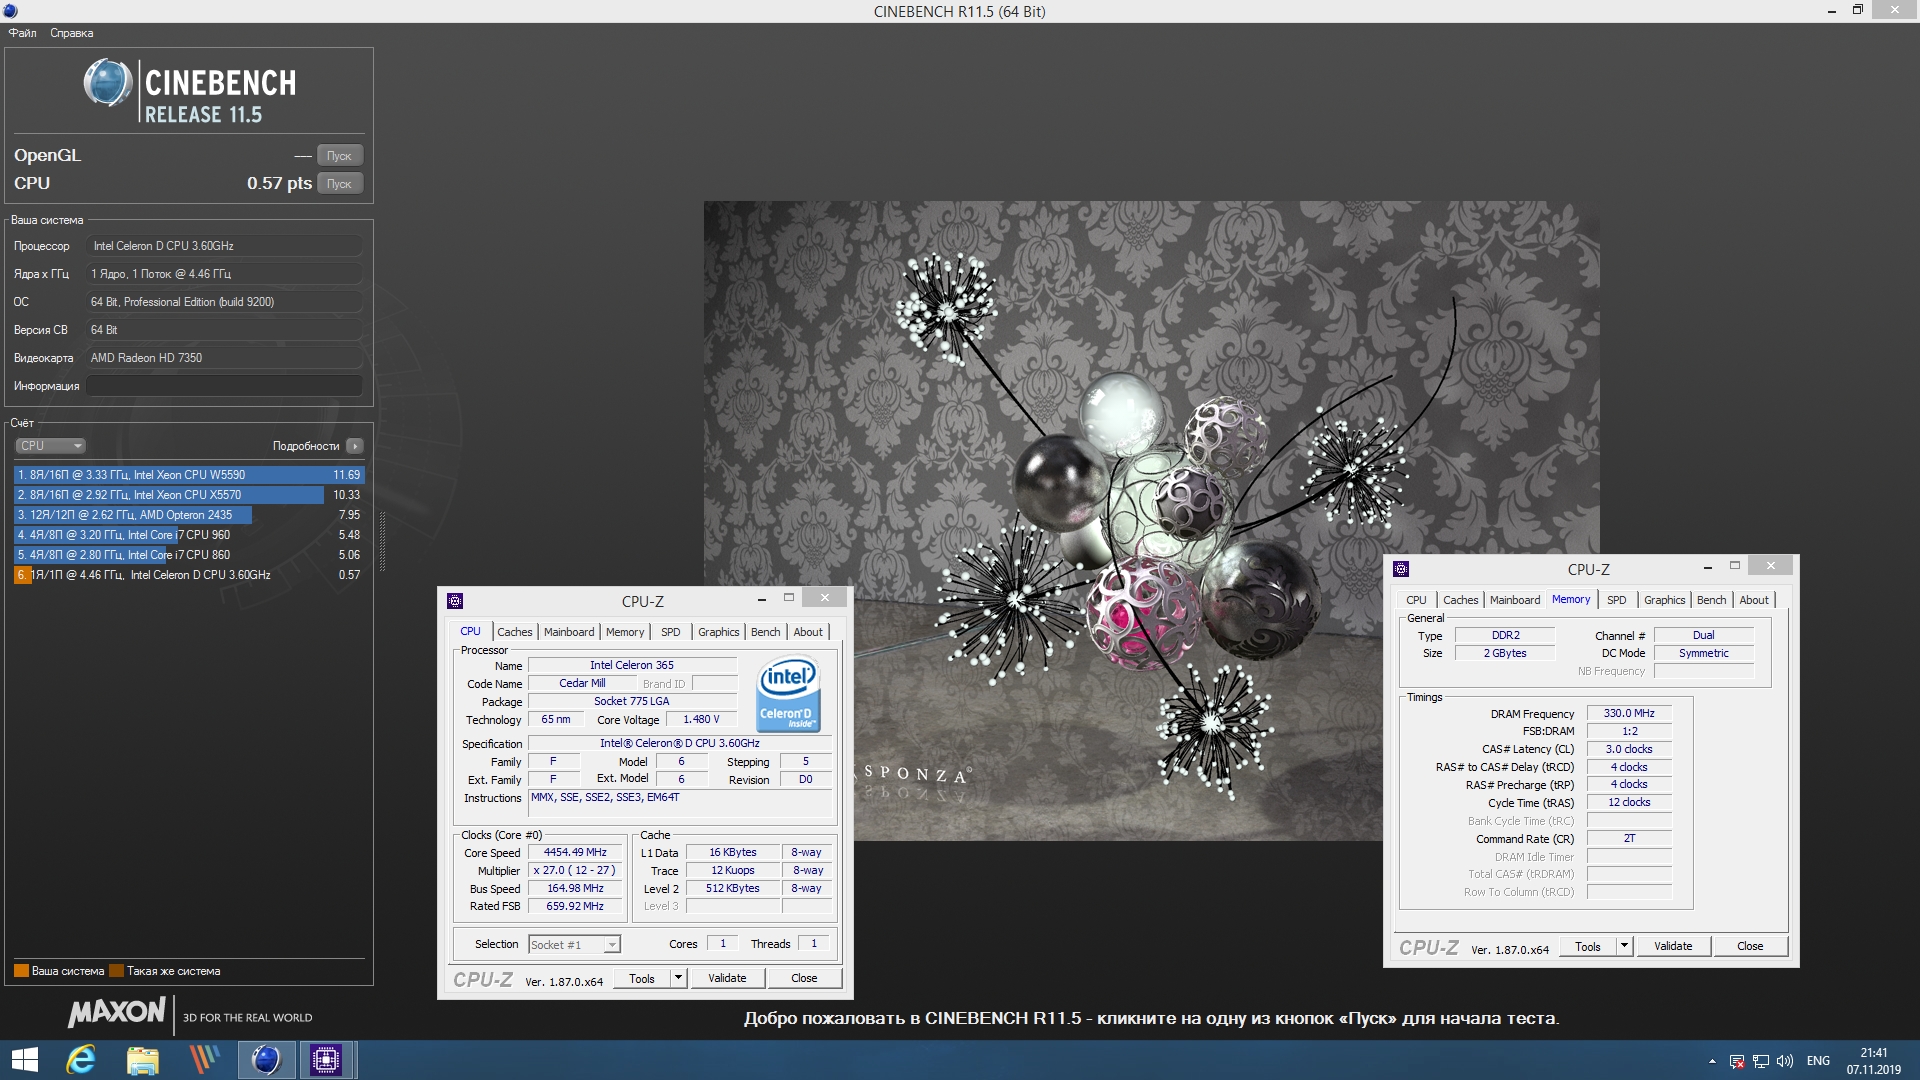Image resolution: width=1920 pixels, height=1080 pixels.
Task: Click Tools button in right CPU-Z window
Action: pyautogui.click(x=1588, y=947)
